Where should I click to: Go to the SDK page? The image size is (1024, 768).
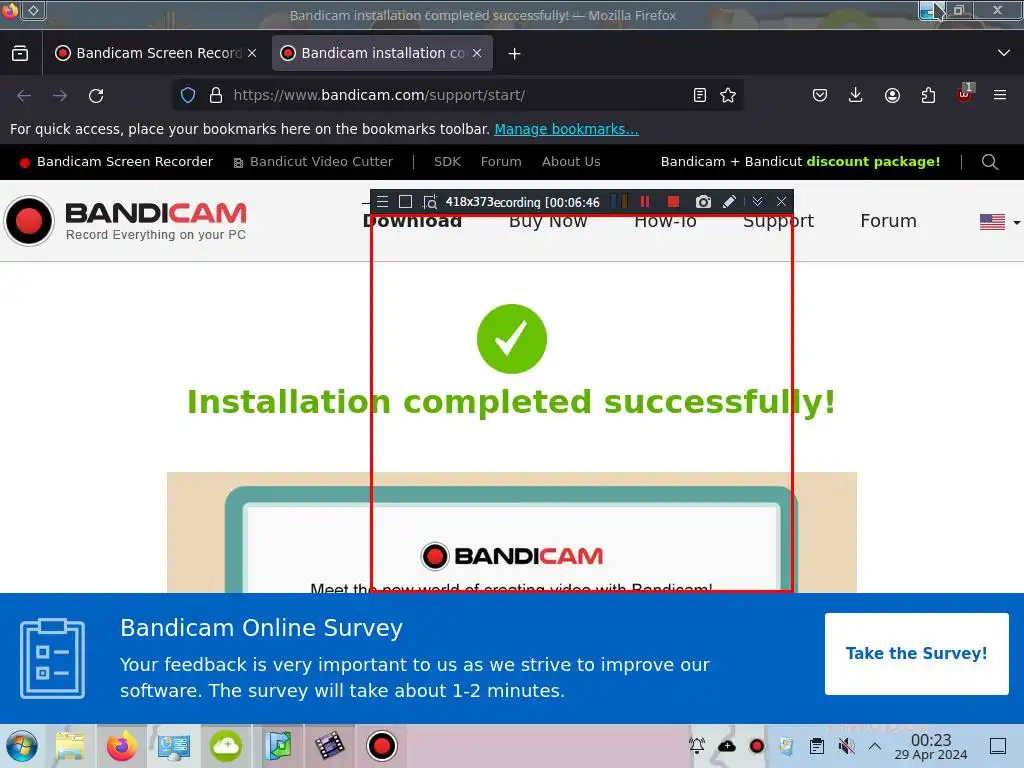point(447,162)
